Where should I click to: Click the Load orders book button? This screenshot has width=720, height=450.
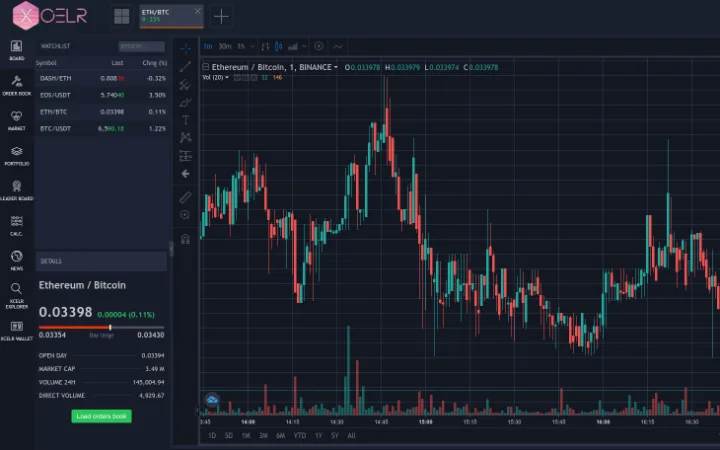coord(101,416)
